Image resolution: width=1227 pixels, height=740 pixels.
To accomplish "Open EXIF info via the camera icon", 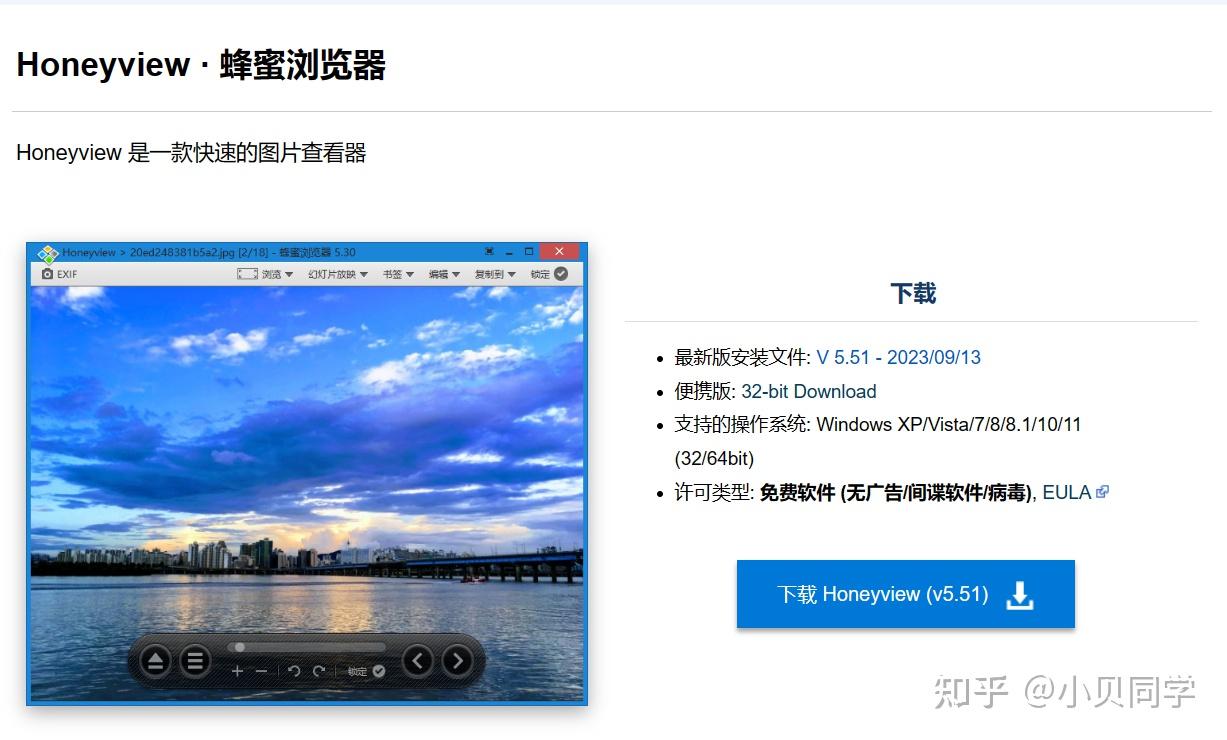I will pyautogui.click(x=47, y=274).
